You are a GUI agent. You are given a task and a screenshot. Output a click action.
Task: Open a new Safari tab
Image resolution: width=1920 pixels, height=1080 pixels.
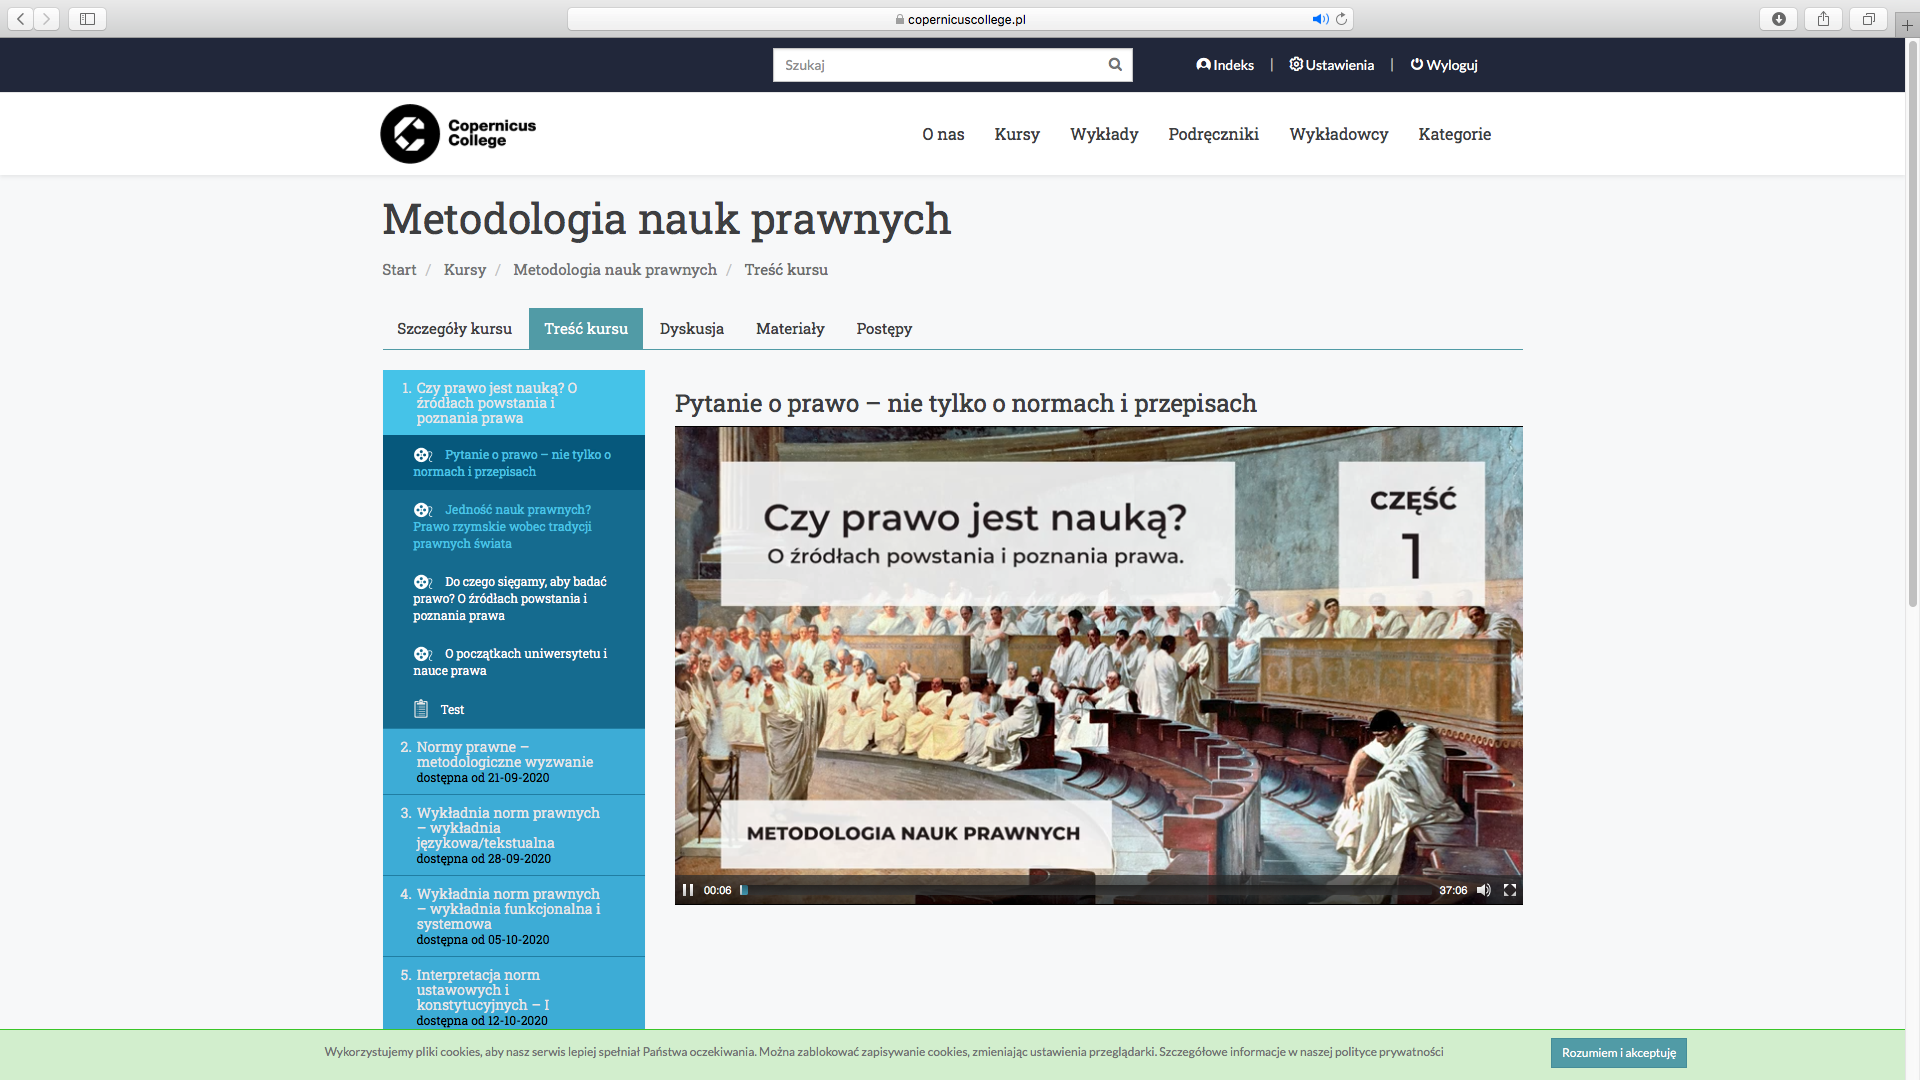[x=1907, y=25]
